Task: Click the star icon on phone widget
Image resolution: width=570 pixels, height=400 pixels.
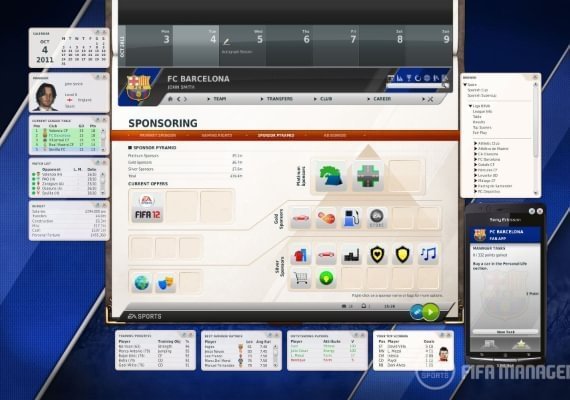Action: 521,344
